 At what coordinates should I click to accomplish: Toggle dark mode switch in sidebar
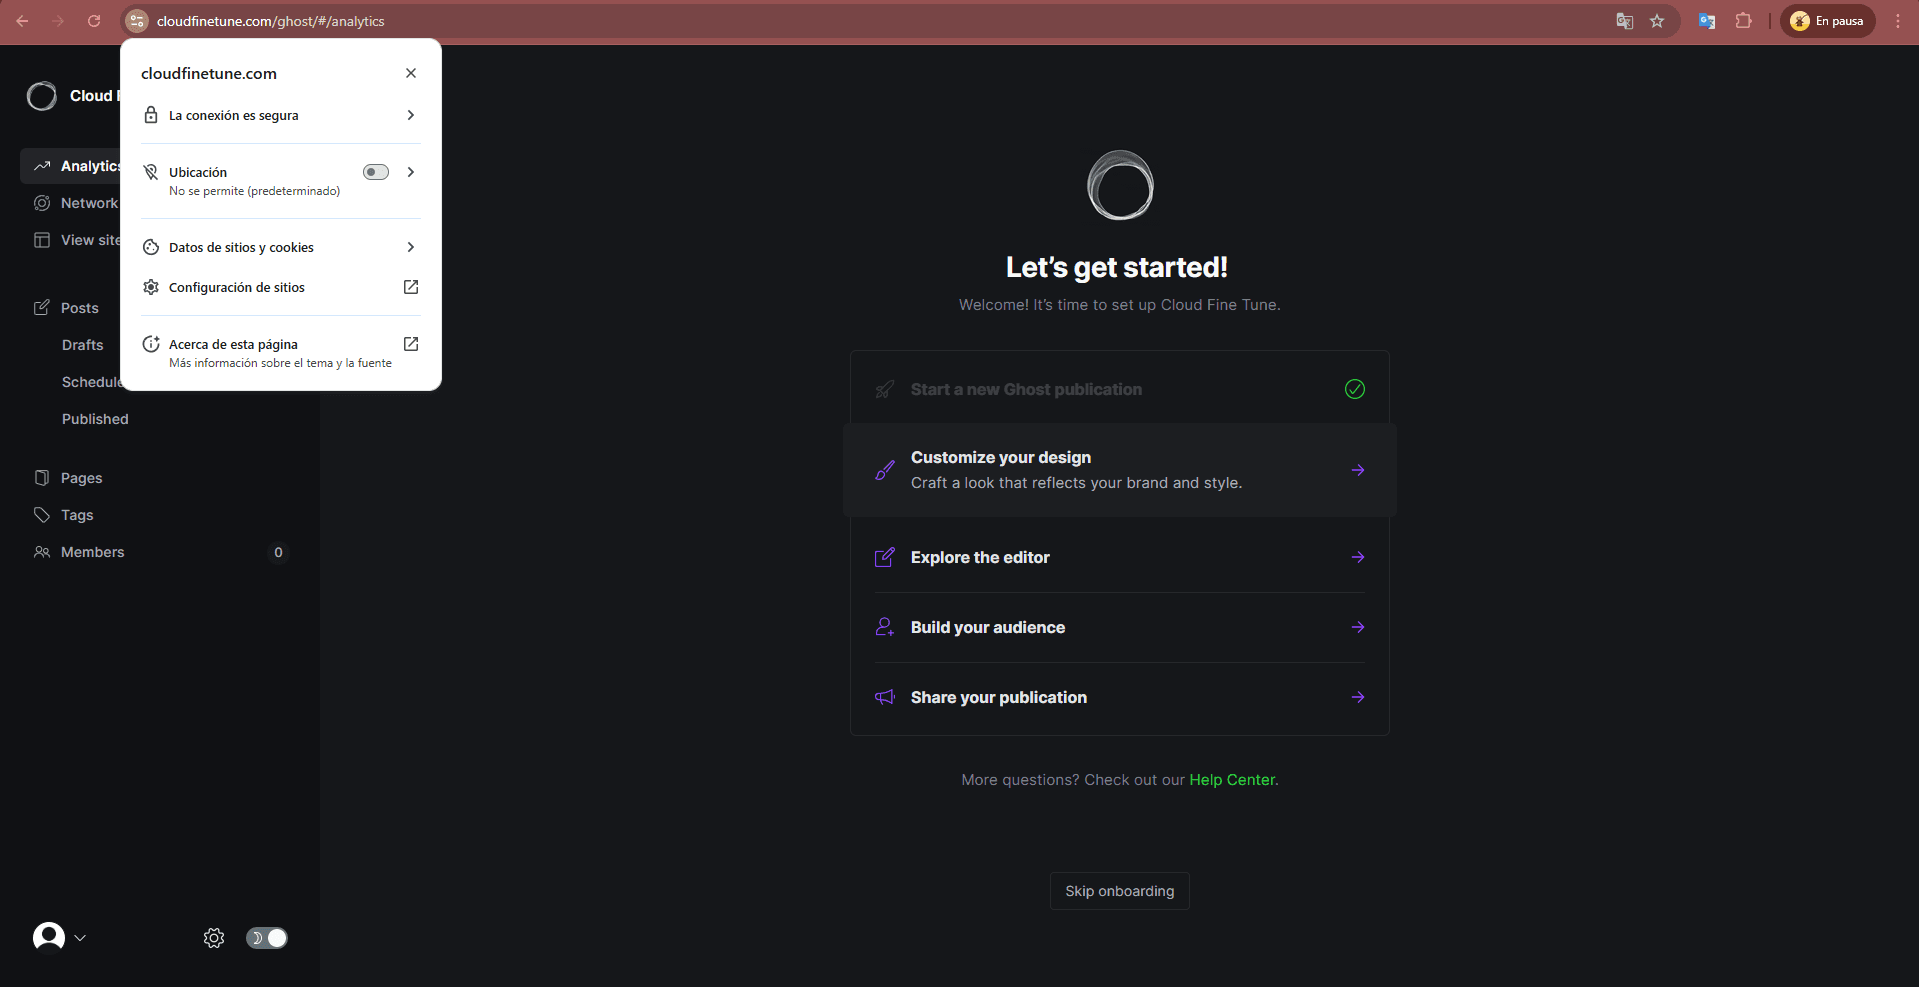pyautogui.click(x=267, y=938)
